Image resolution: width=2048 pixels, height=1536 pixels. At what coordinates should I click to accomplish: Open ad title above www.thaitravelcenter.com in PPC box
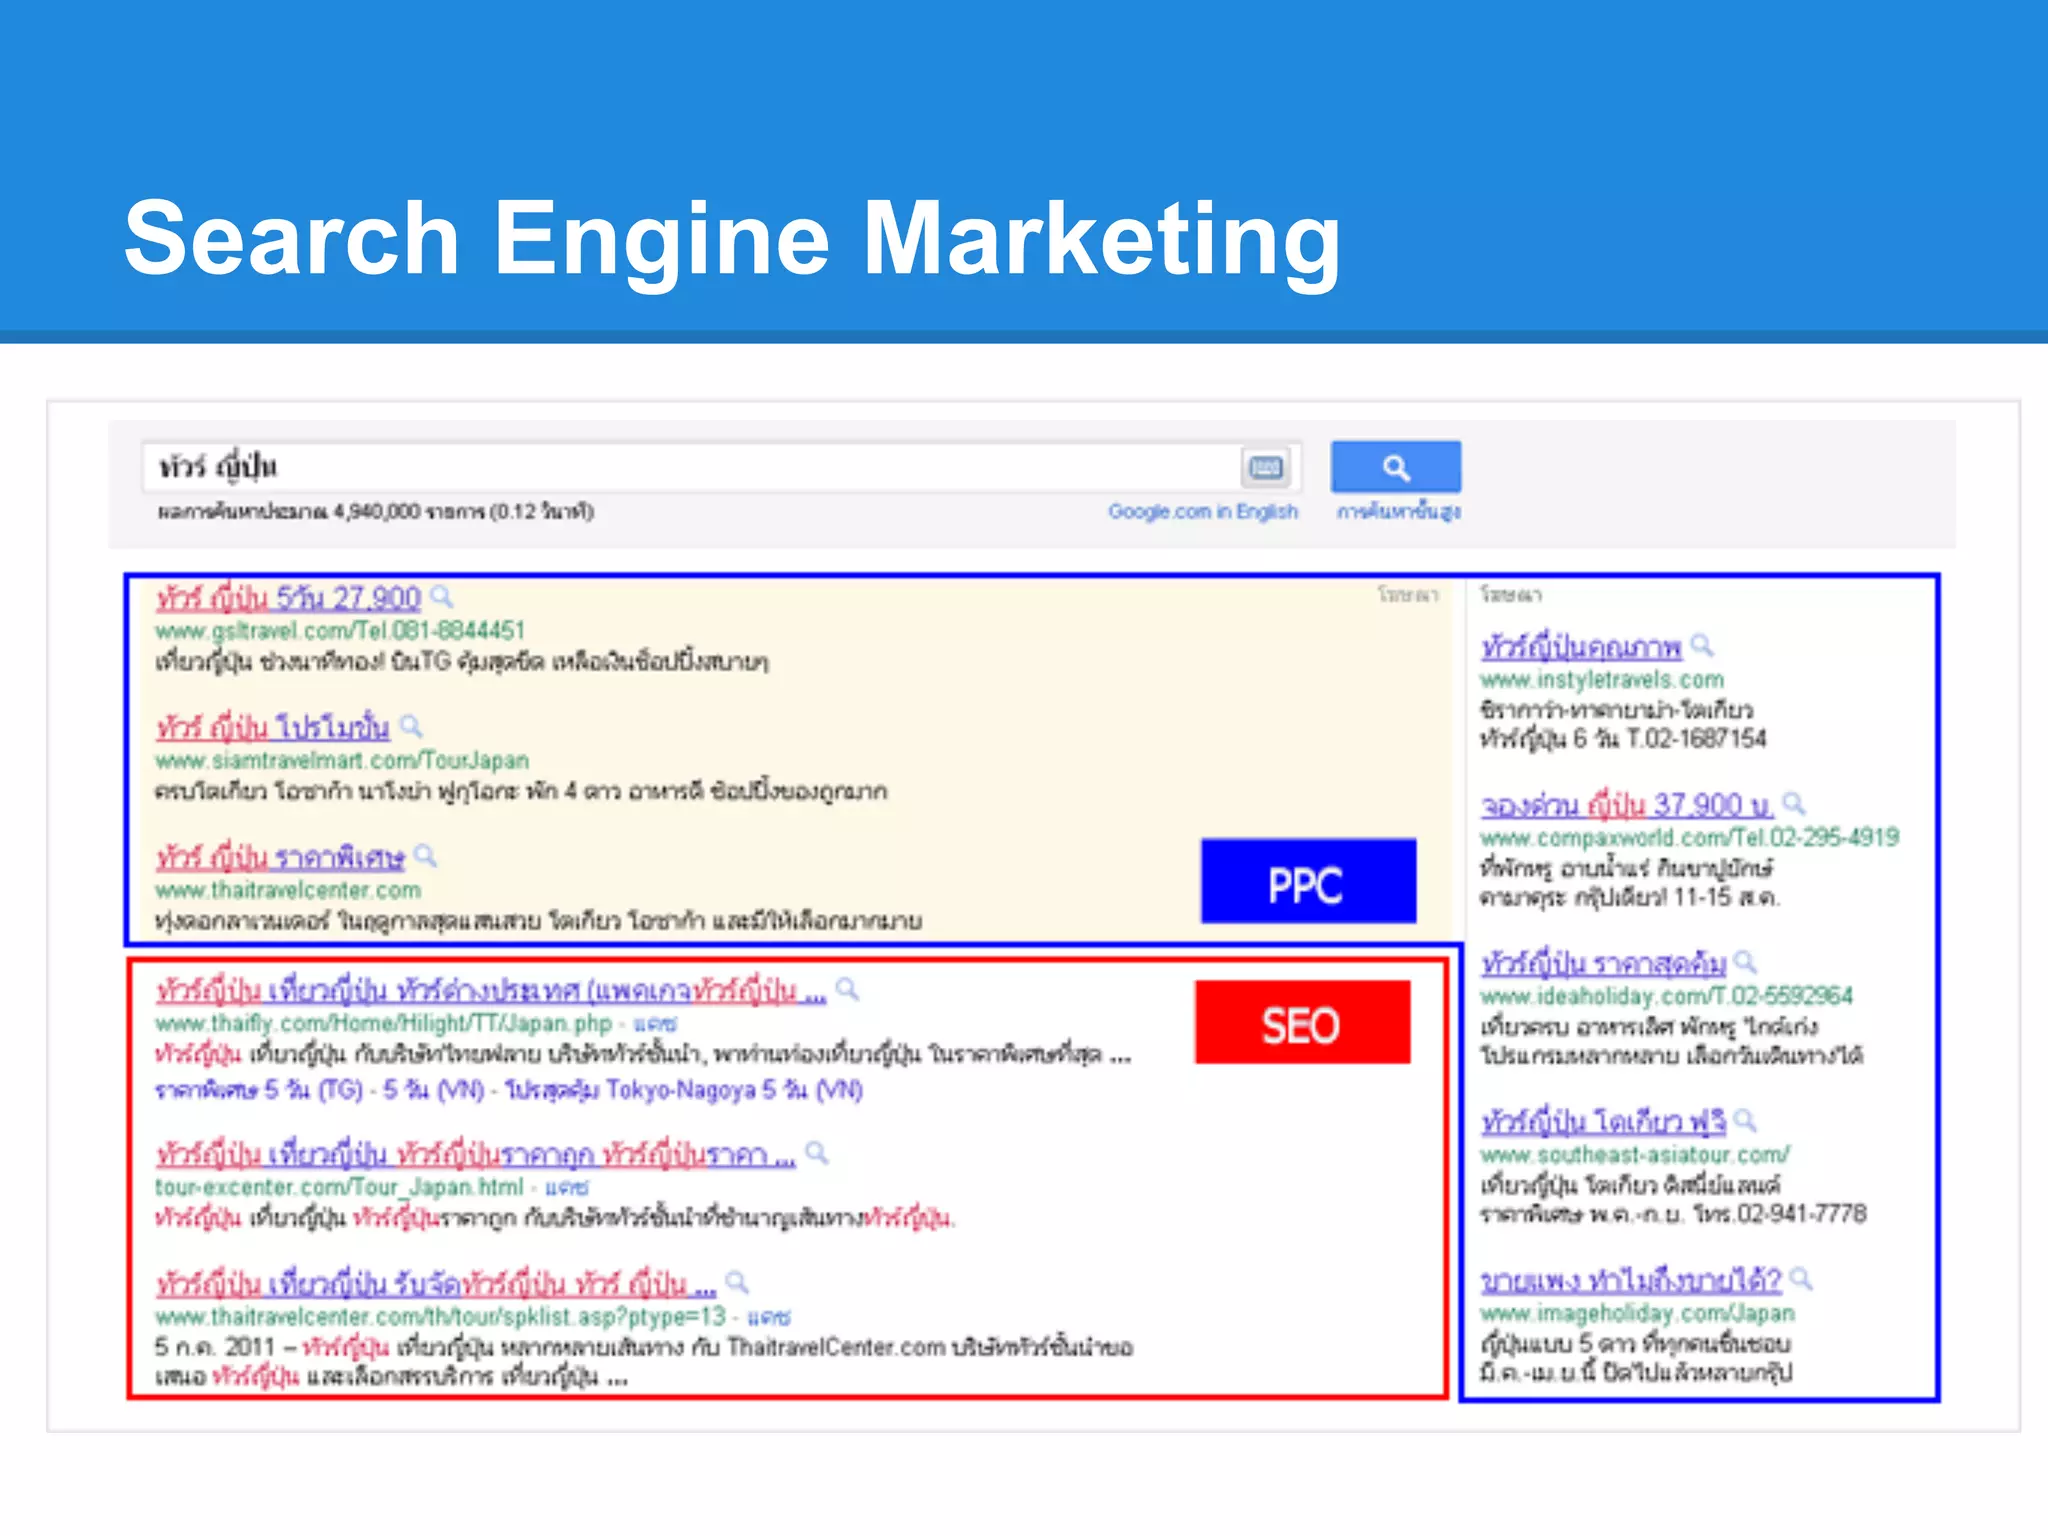tap(280, 857)
